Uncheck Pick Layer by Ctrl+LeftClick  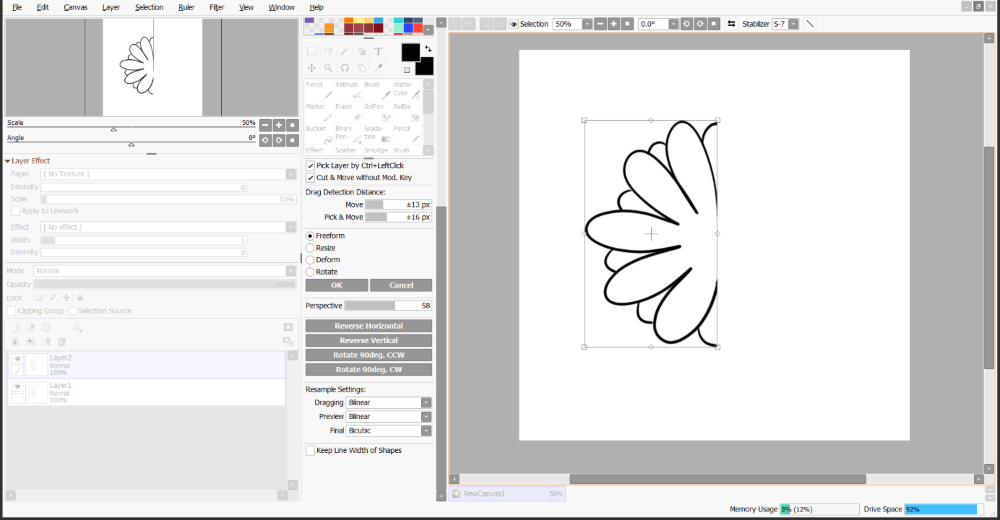pyautogui.click(x=310, y=165)
